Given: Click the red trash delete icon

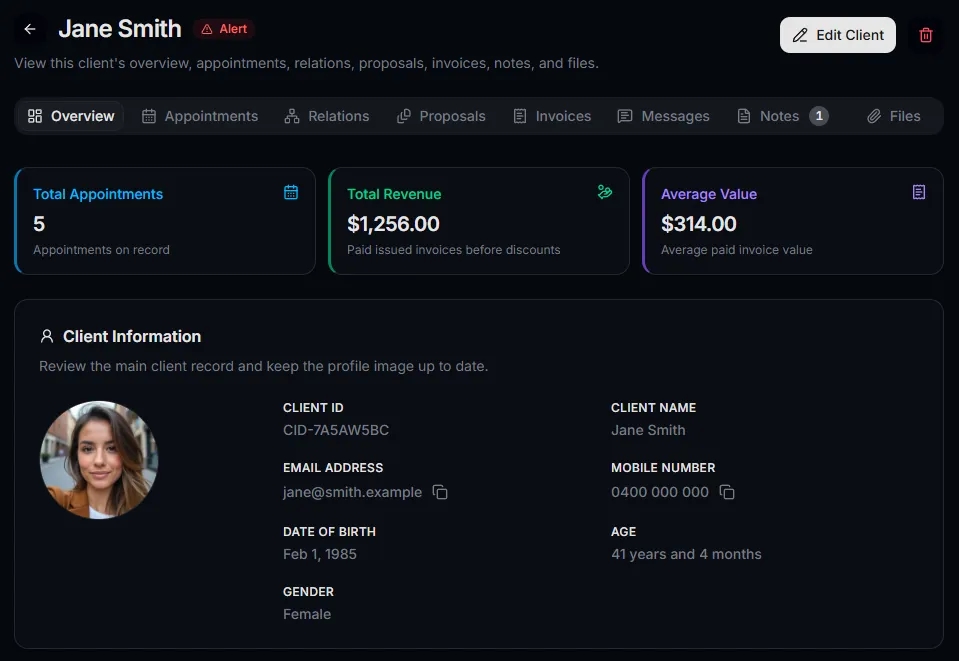Looking at the screenshot, I should 925,35.
